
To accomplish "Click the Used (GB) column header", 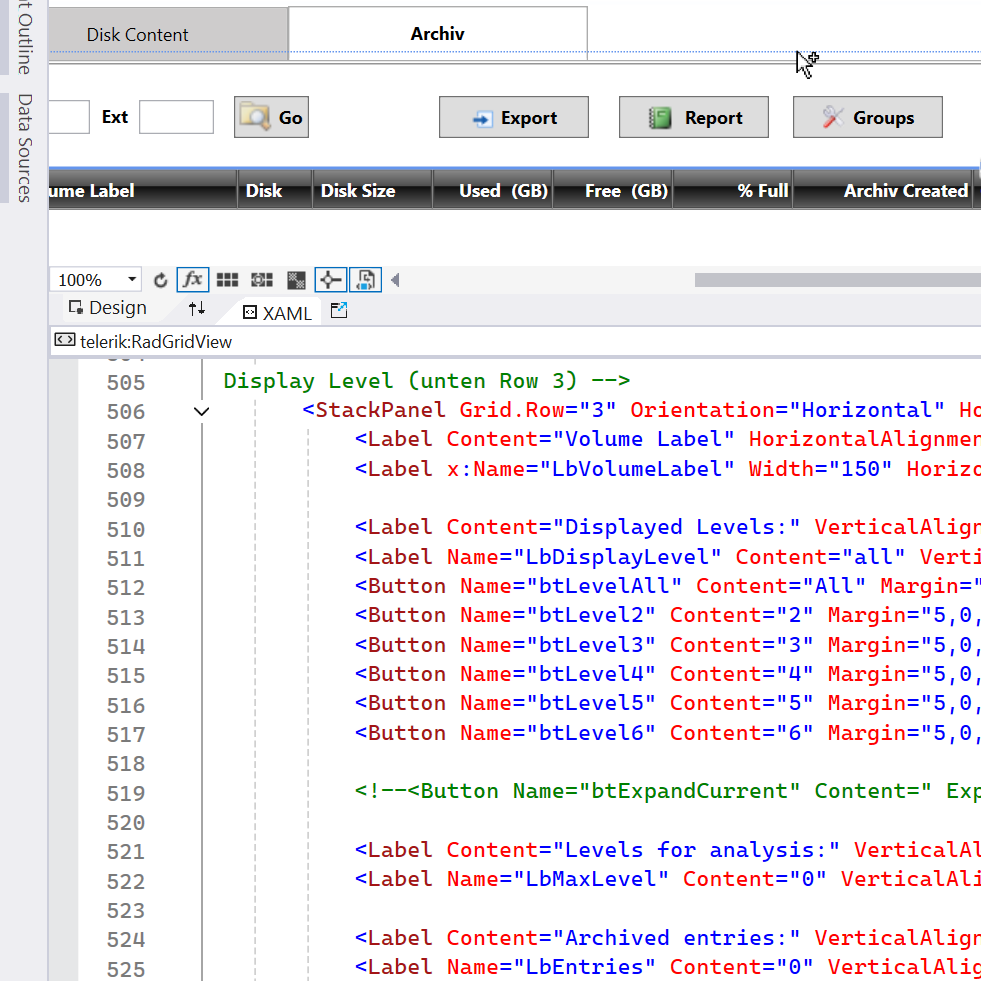I will (492, 190).
